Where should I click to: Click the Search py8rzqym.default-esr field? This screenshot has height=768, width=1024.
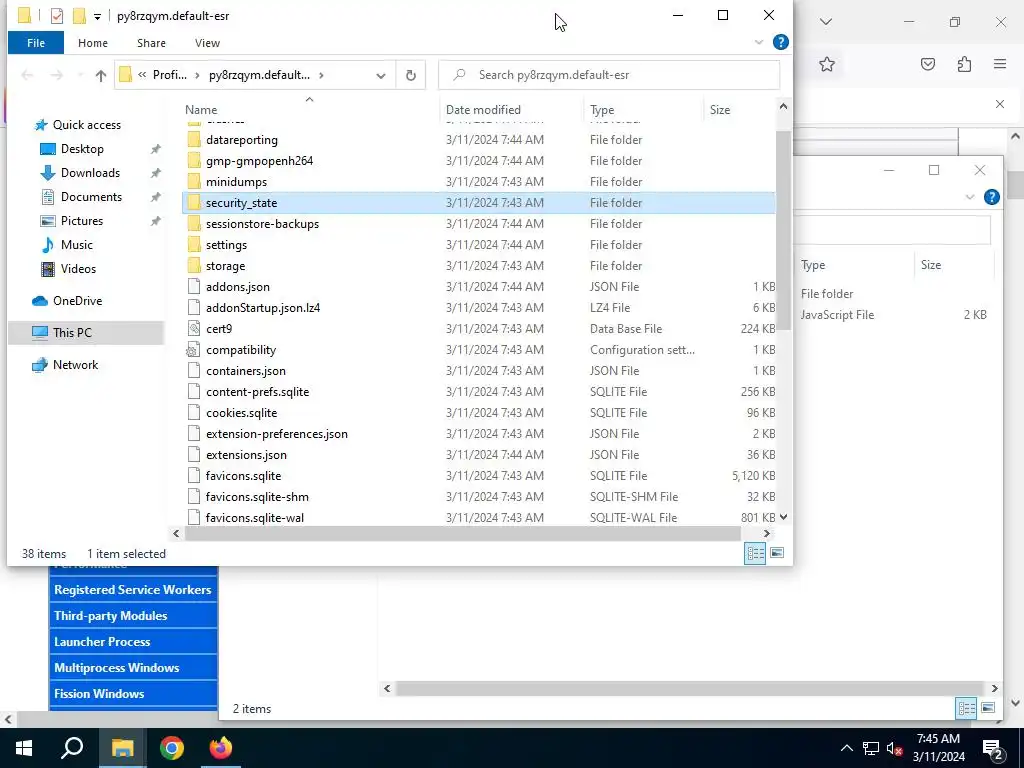[609, 75]
